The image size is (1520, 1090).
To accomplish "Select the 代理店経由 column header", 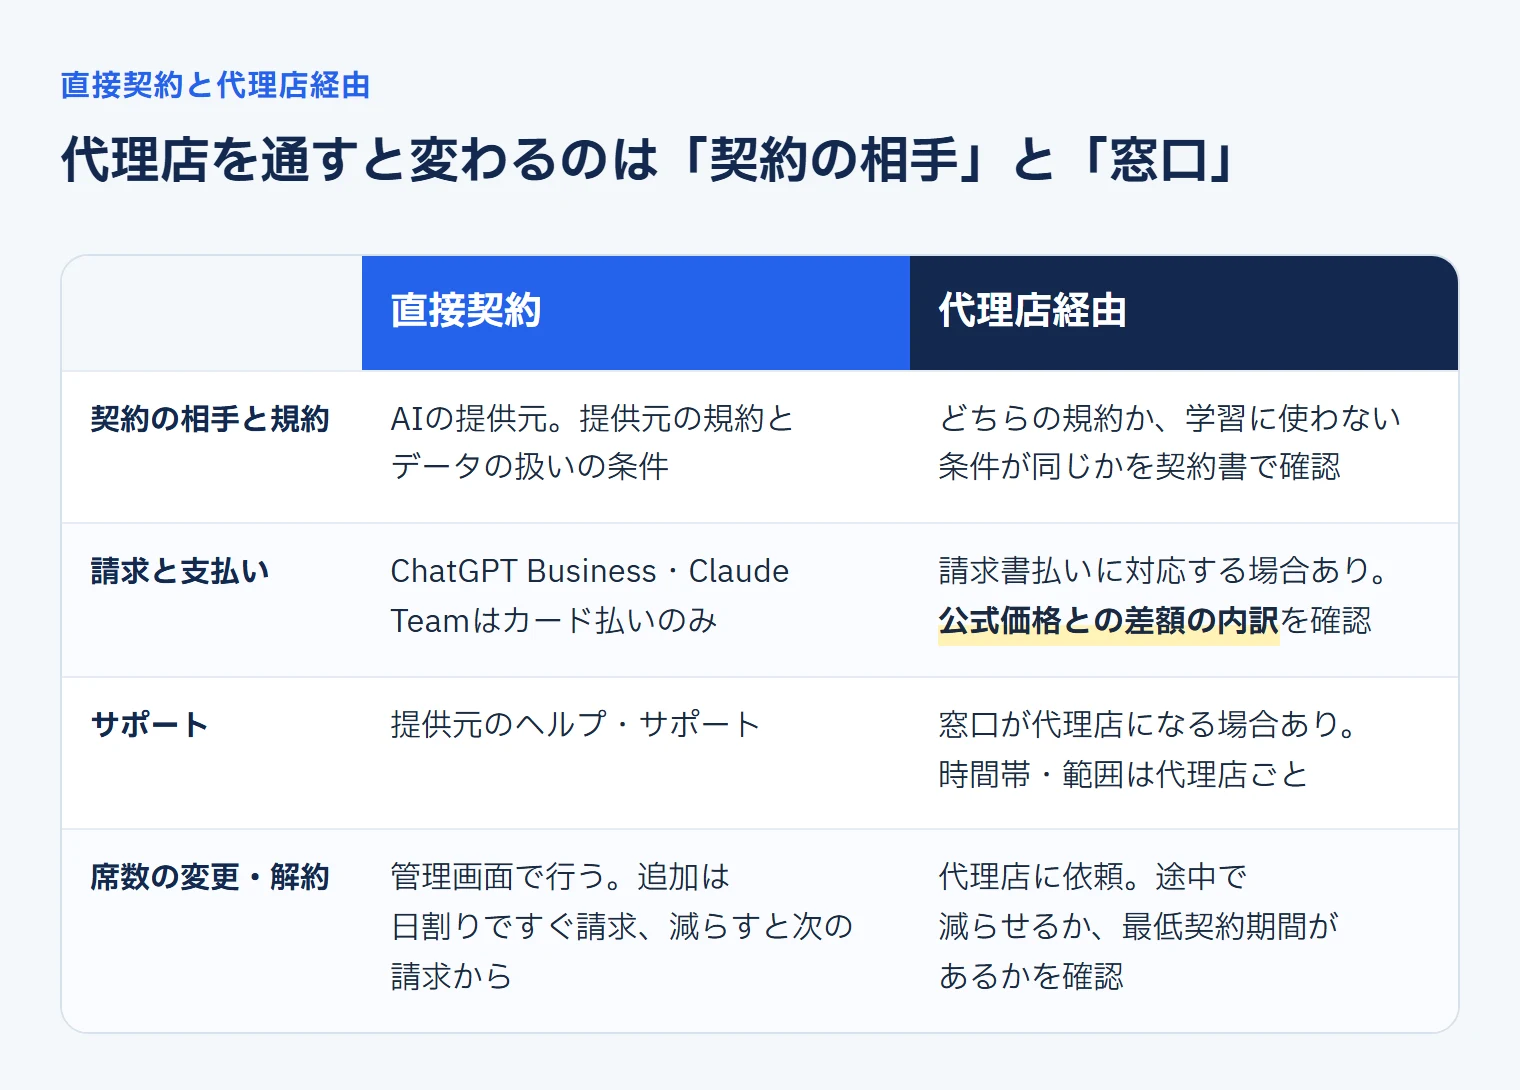I will [1184, 312].
